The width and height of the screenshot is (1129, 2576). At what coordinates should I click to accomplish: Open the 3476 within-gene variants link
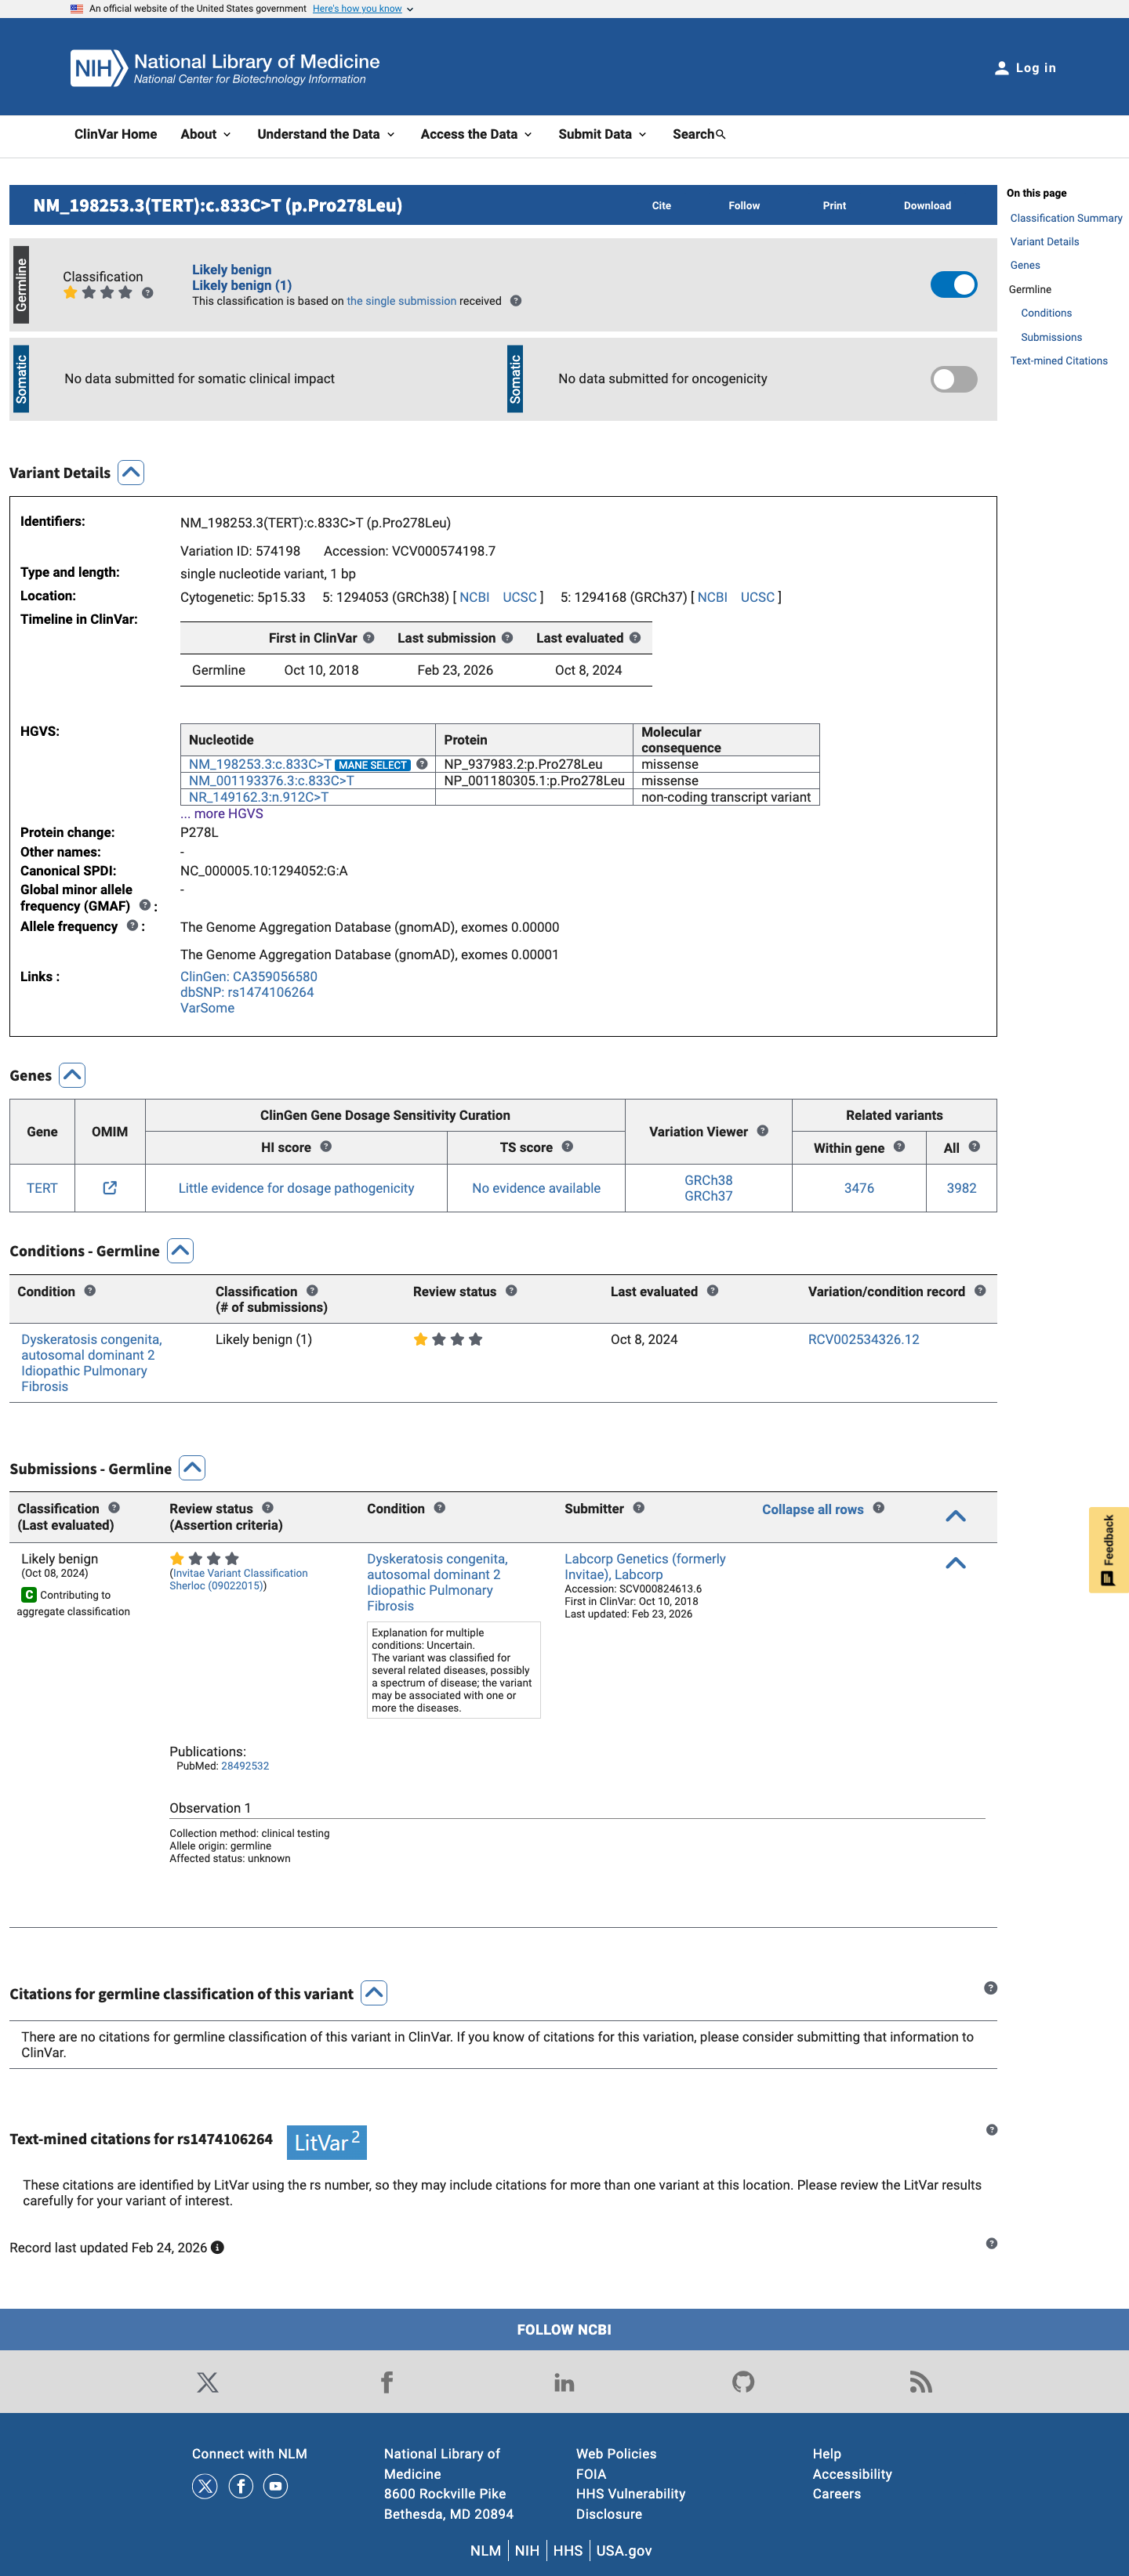pyautogui.click(x=859, y=1188)
